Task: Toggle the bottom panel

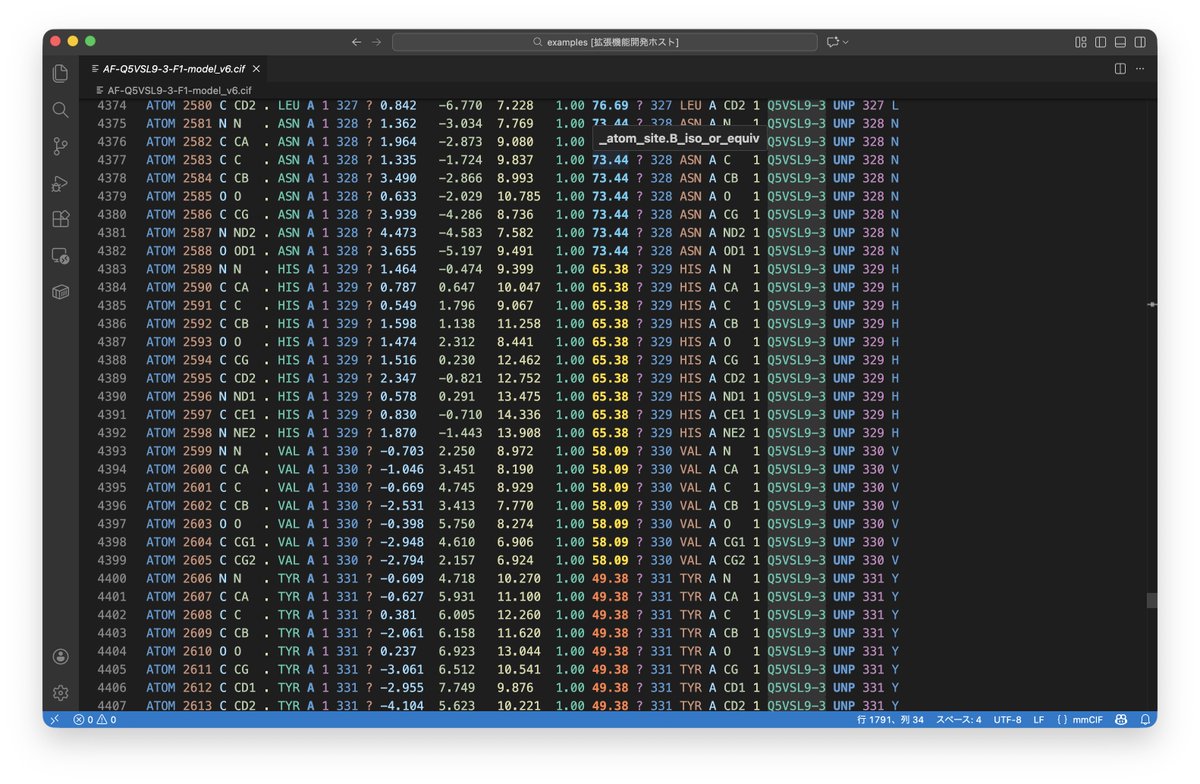Action: 1120,42
